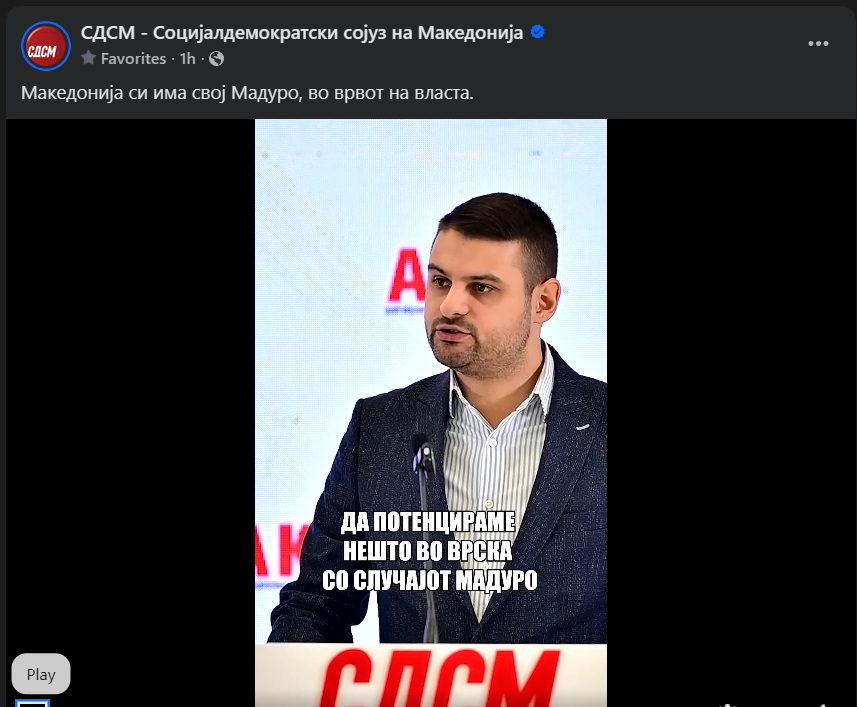This screenshot has width=857, height=707.
Task: Click the post caption about Мадуро
Action: [x=247, y=93]
